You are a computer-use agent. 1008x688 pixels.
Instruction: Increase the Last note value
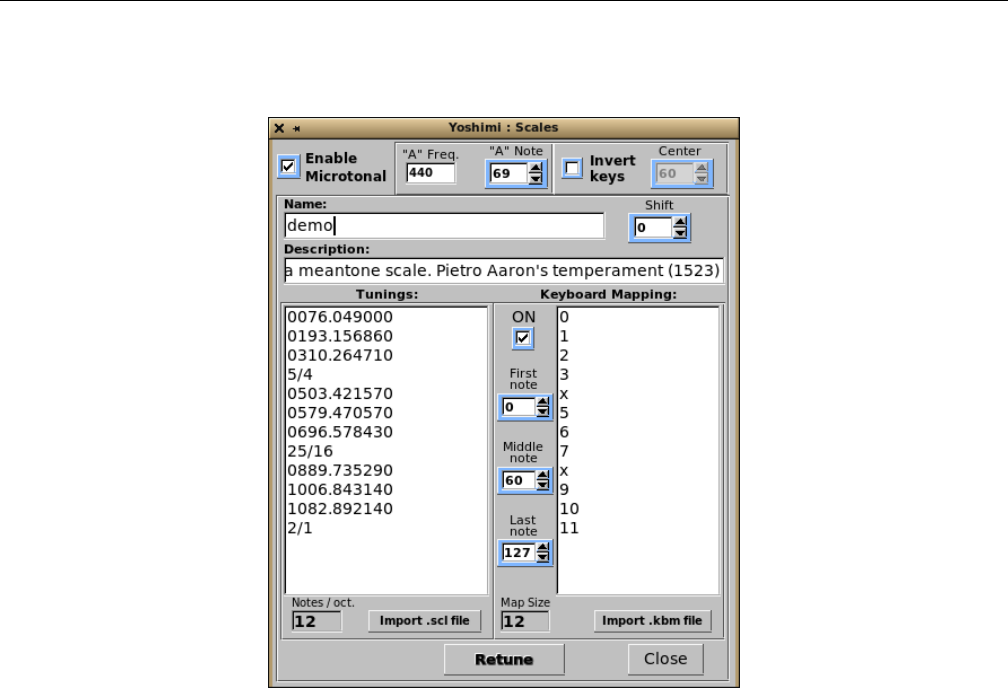(x=543, y=548)
